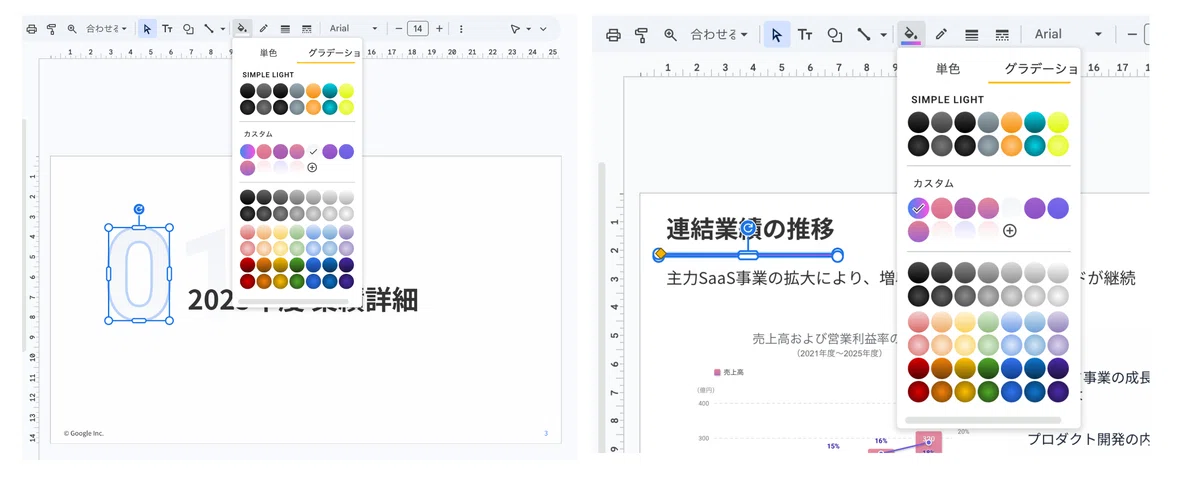Click the © Google Inc. footer text
Image resolution: width=1200 pixels, height=490 pixels.
[84, 433]
